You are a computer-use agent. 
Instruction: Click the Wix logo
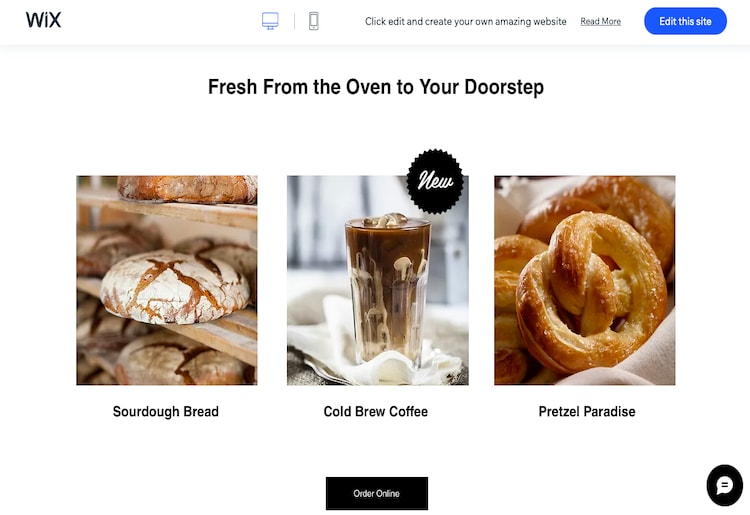pyautogui.click(x=44, y=20)
